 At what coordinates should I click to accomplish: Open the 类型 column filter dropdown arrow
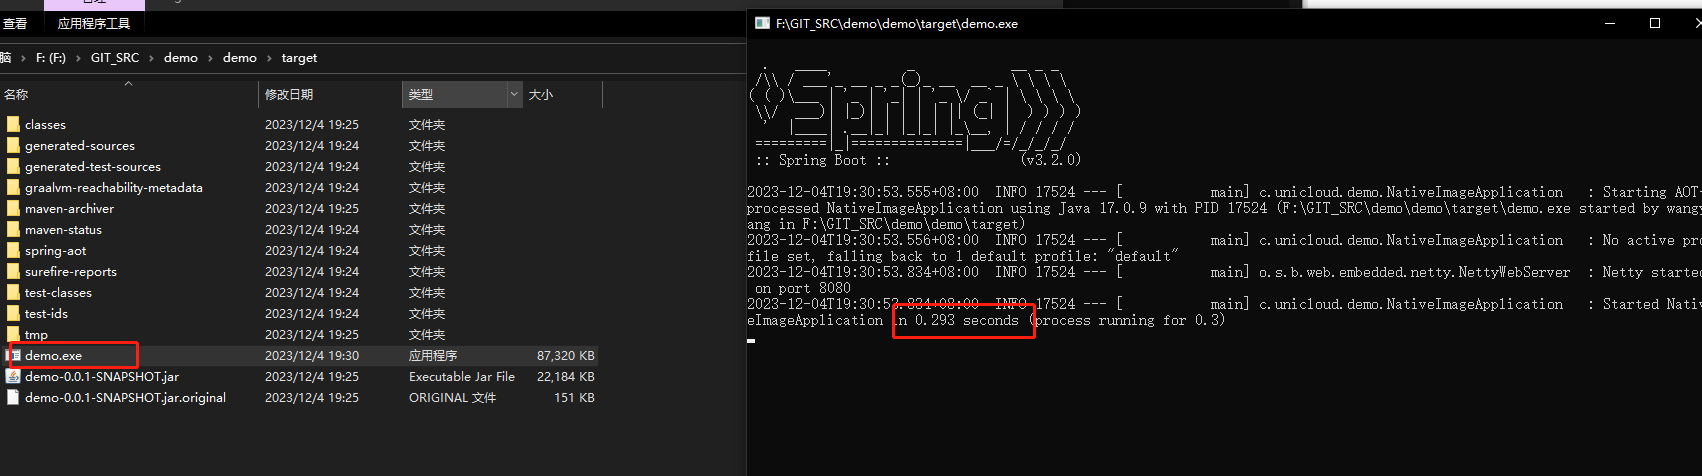[x=514, y=95]
